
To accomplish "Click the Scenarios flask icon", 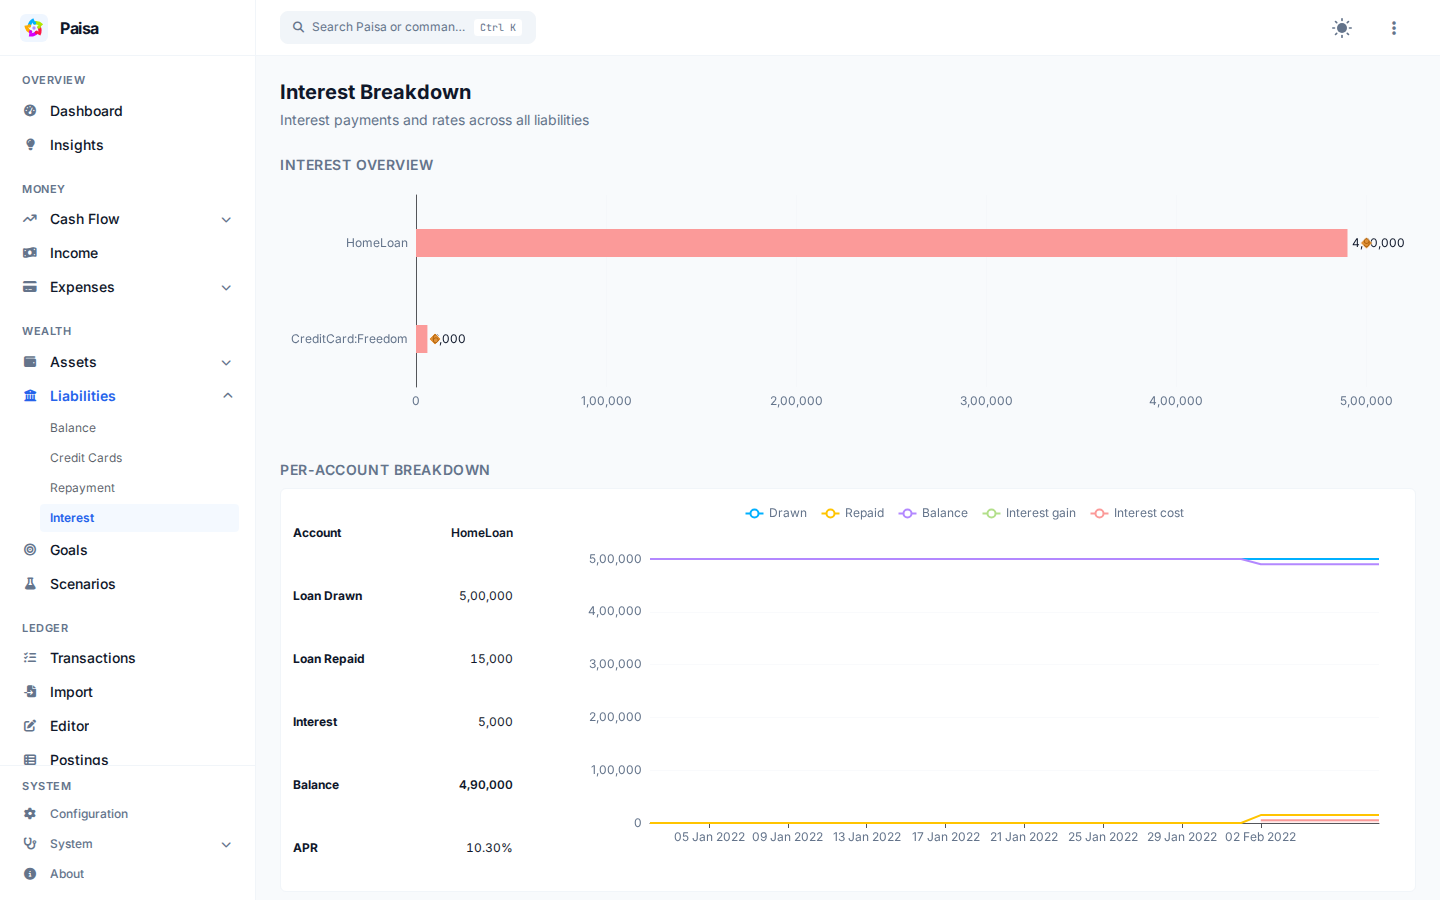I will pyautogui.click(x=30, y=584).
